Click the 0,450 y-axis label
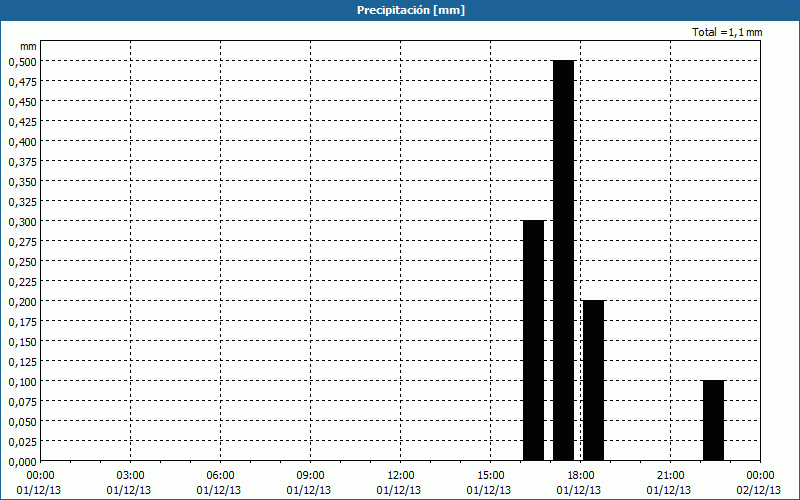 (22, 102)
